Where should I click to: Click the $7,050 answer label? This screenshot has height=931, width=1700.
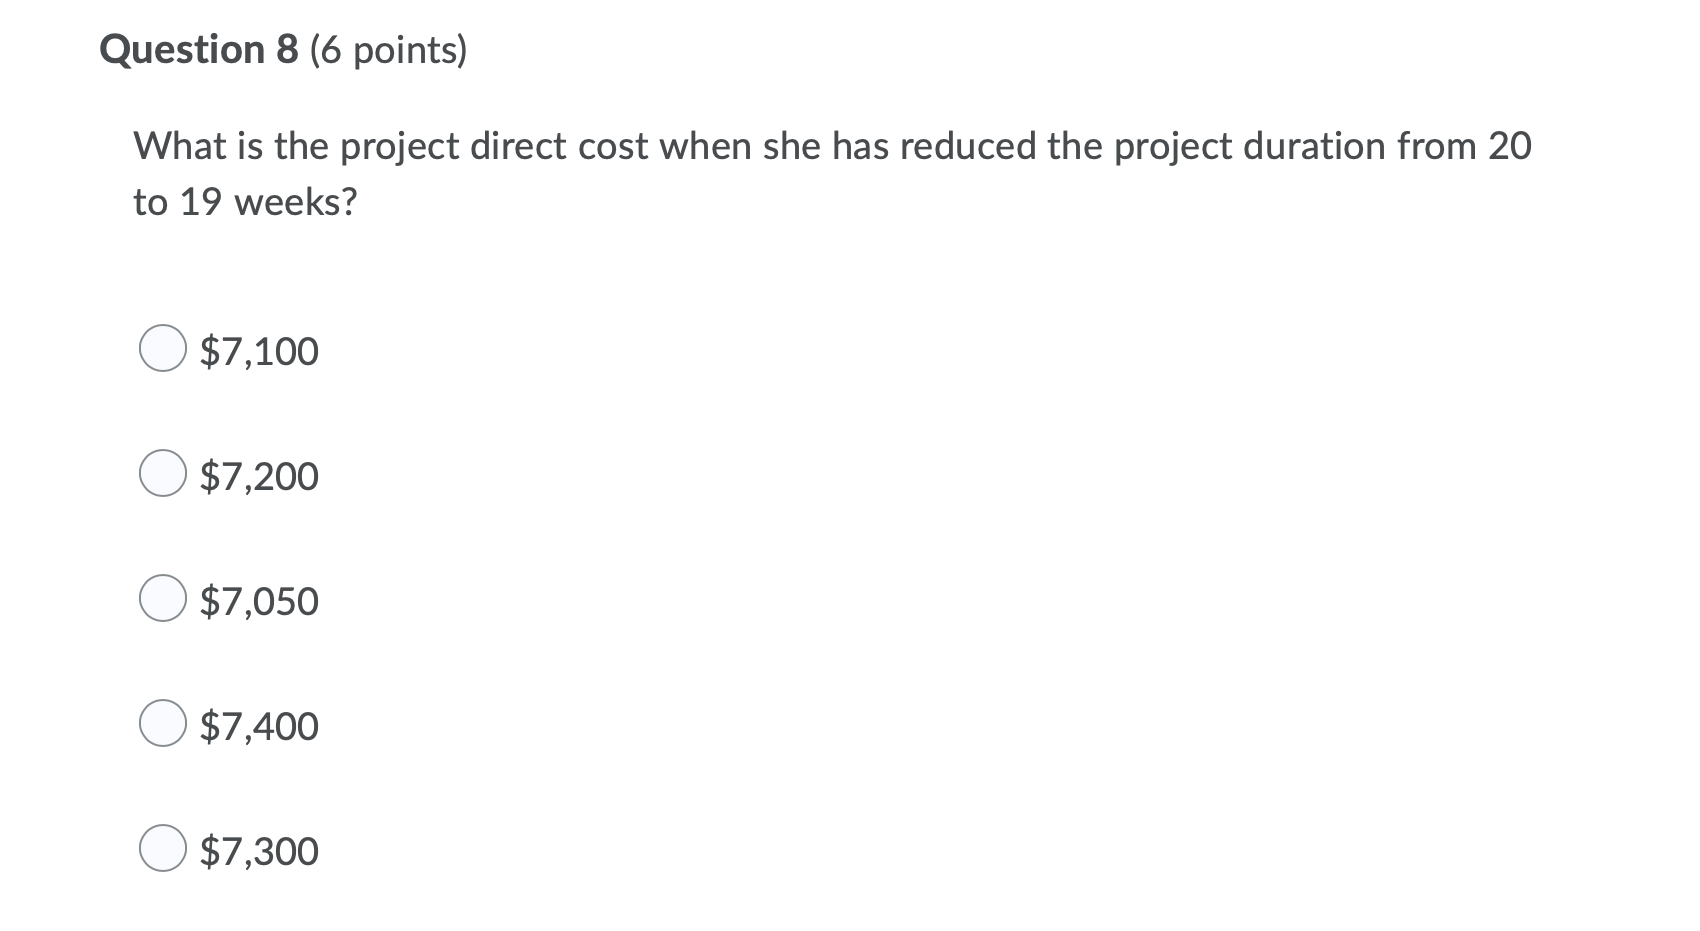tap(259, 601)
